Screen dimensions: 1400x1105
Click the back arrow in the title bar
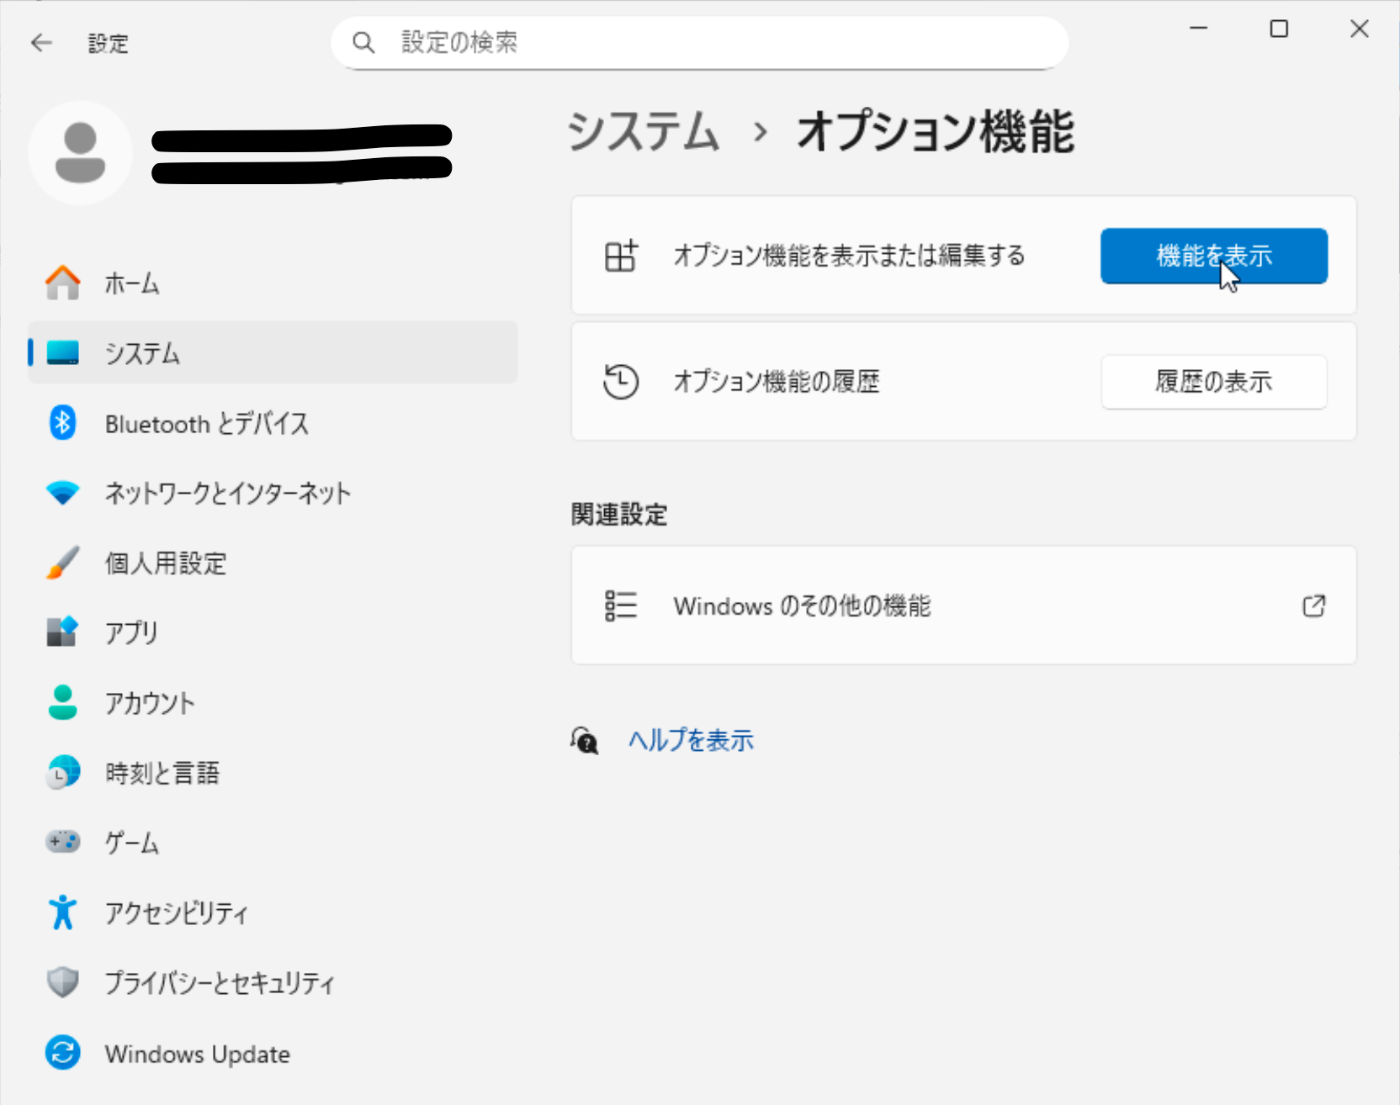pos(41,42)
